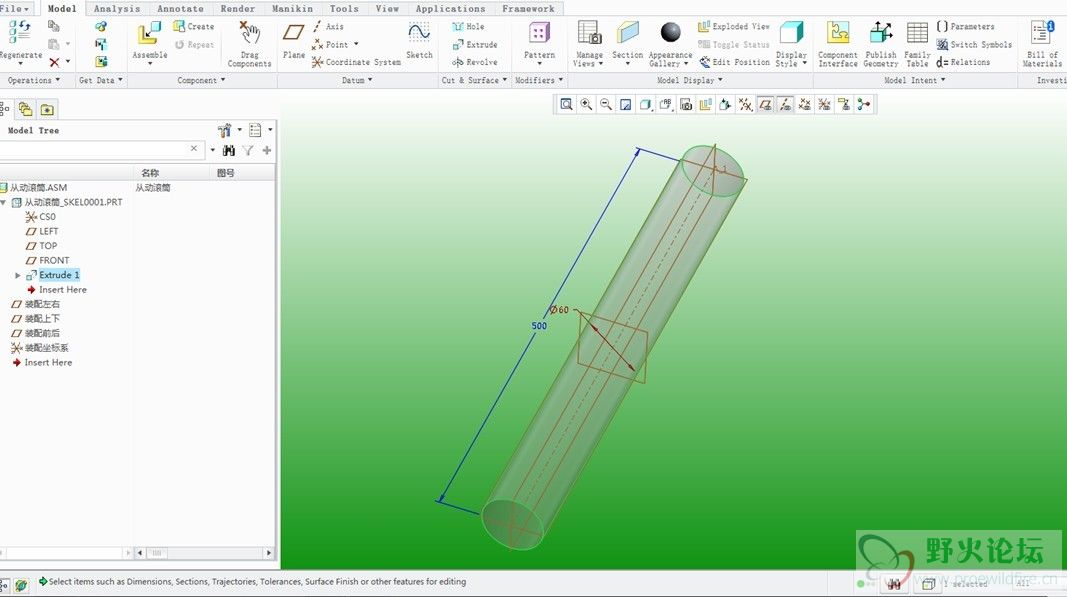The image size is (1067, 597).
Task: Click the Publish Geometry icon
Action: point(881,33)
